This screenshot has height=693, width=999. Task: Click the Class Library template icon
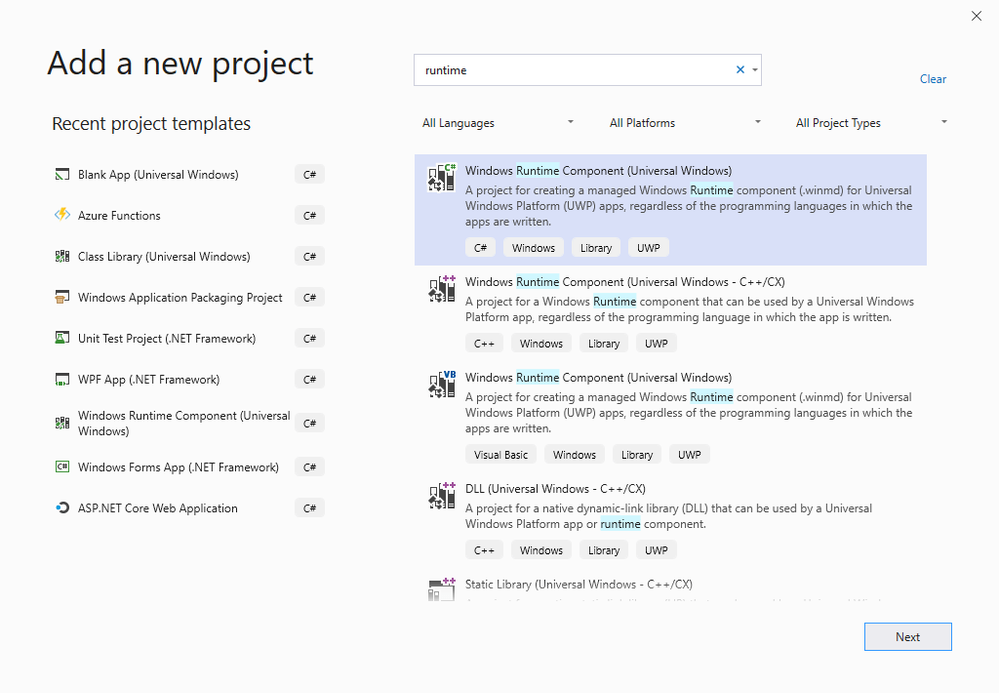point(62,257)
